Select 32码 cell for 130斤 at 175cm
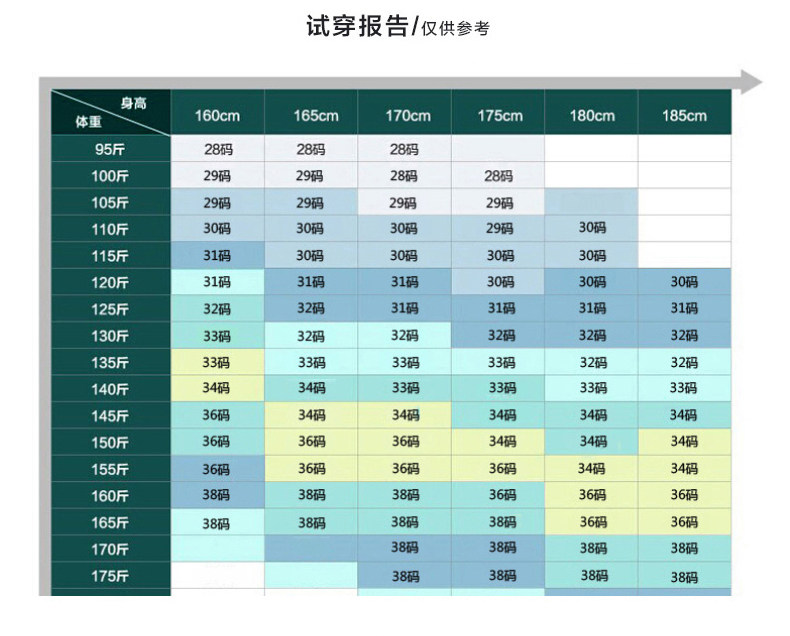The width and height of the screenshot is (790, 636). pyautogui.click(x=498, y=335)
